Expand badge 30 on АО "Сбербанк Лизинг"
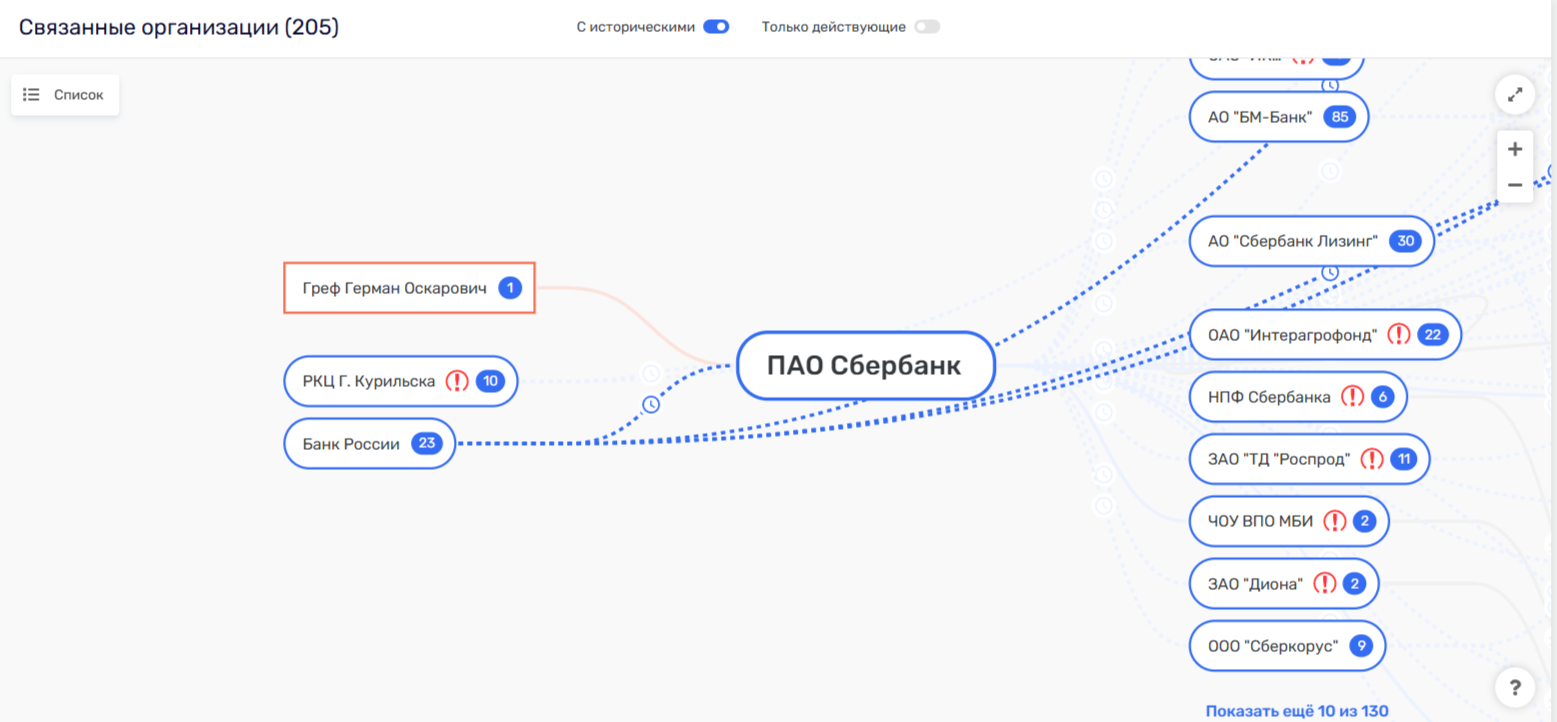 coord(1406,241)
